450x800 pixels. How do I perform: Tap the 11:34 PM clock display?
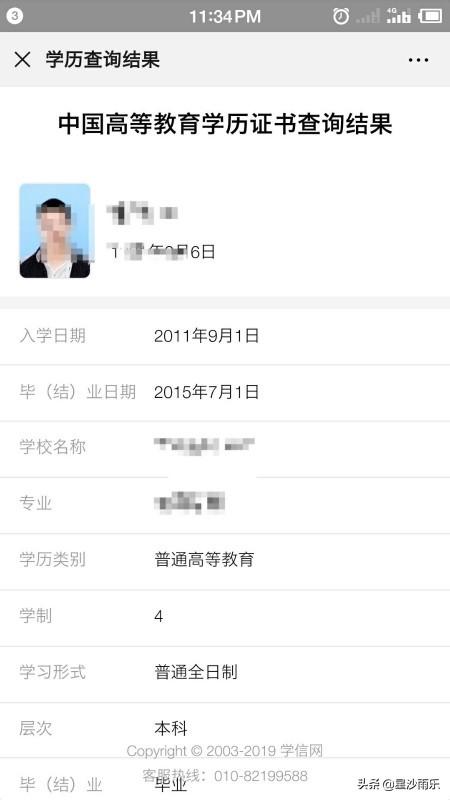click(x=225, y=16)
